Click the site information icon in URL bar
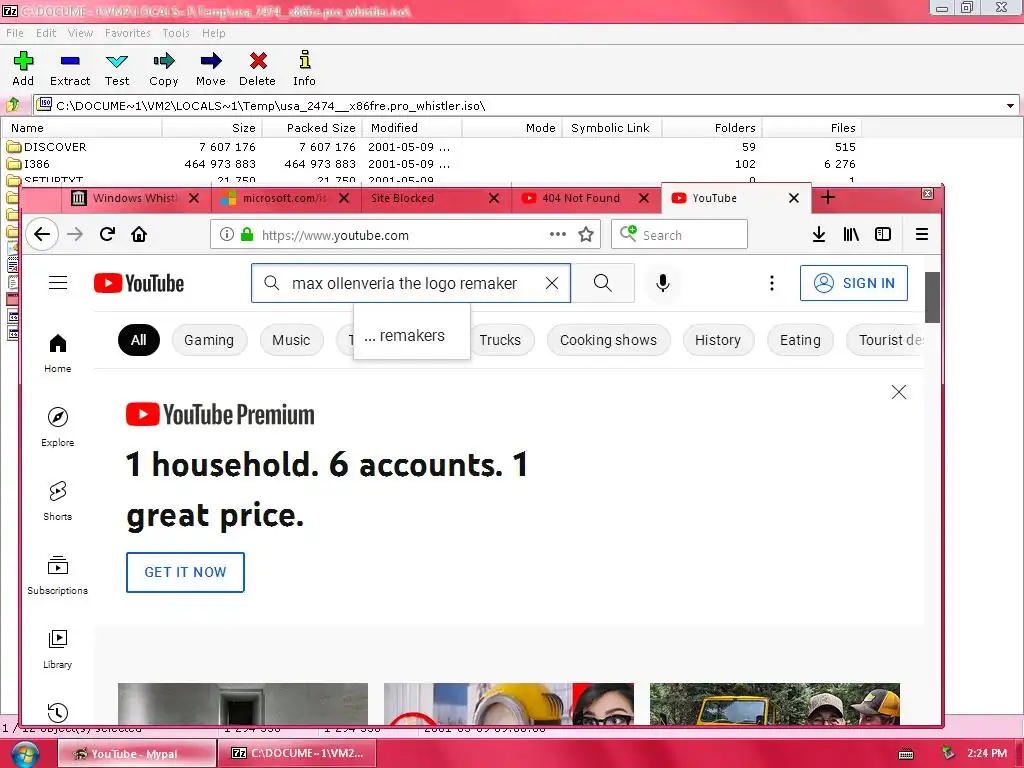The image size is (1024, 768). 227,234
